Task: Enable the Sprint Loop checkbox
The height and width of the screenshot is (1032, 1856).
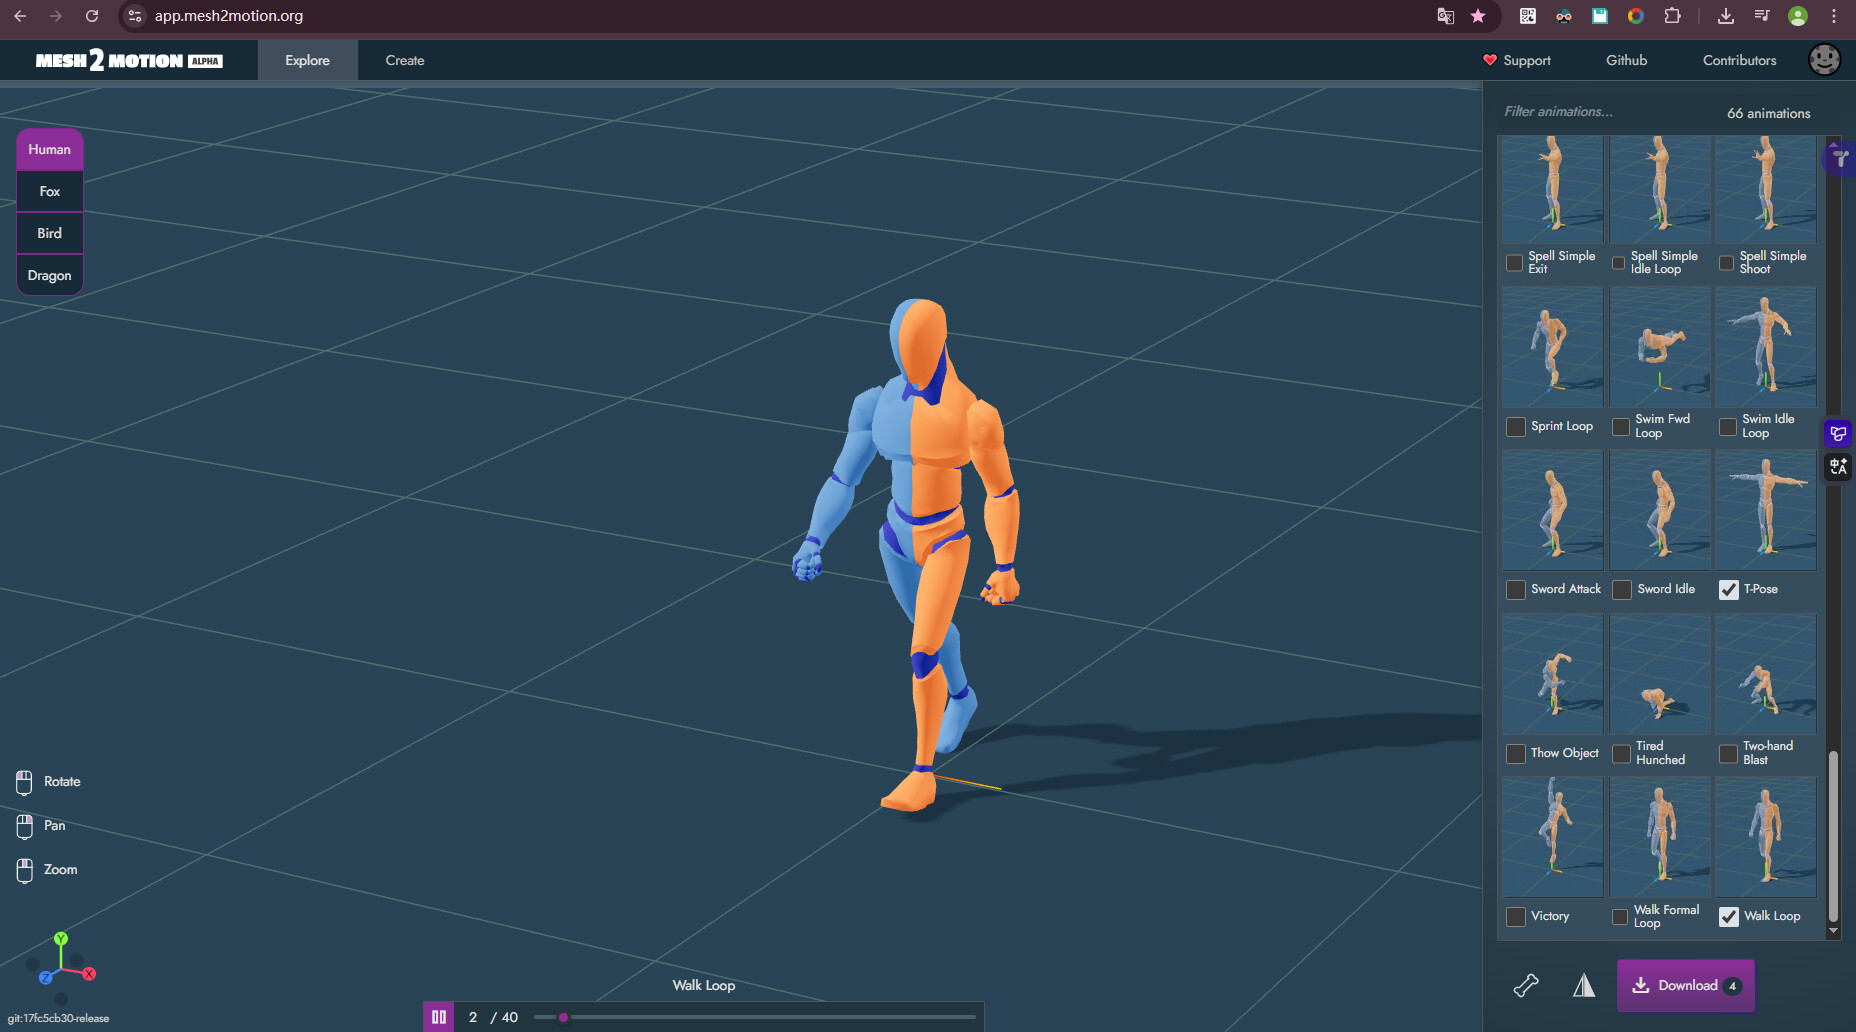Action: pos(1516,427)
